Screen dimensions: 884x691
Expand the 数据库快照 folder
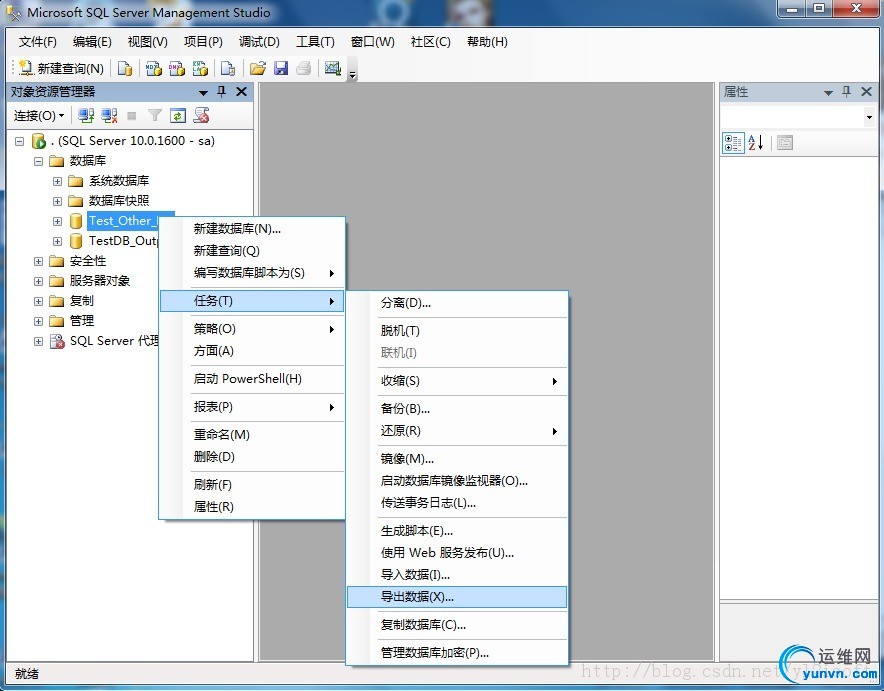coord(58,201)
